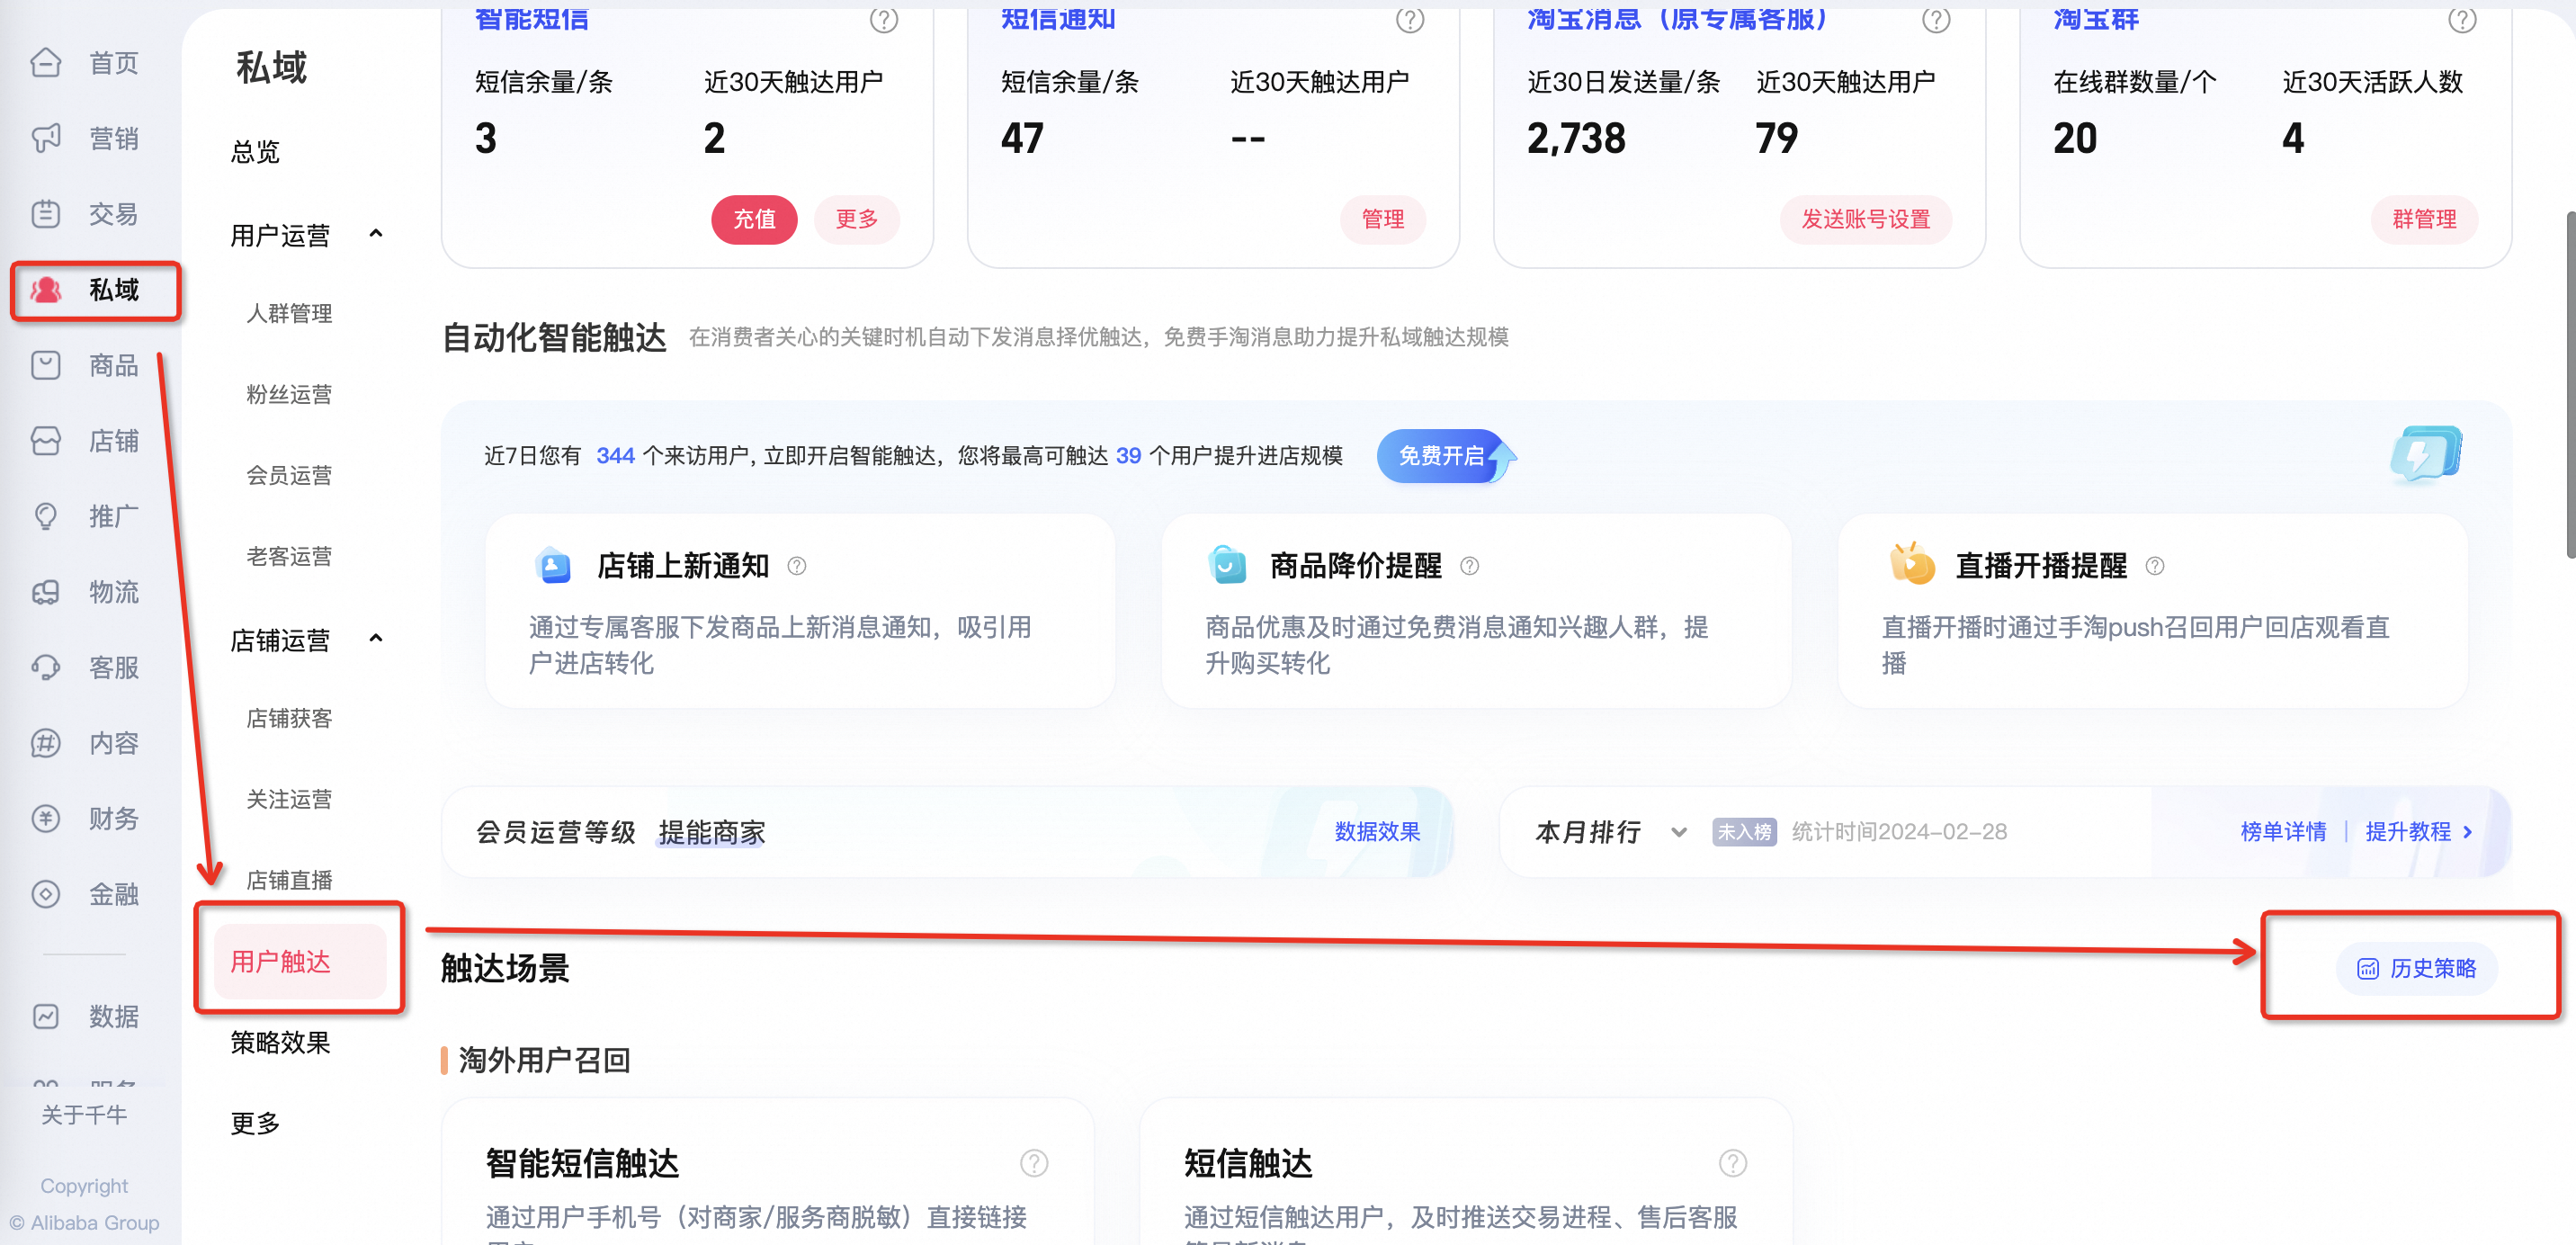Open the 历史策略 button
The height and width of the screenshot is (1245, 2576).
click(2416, 968)
